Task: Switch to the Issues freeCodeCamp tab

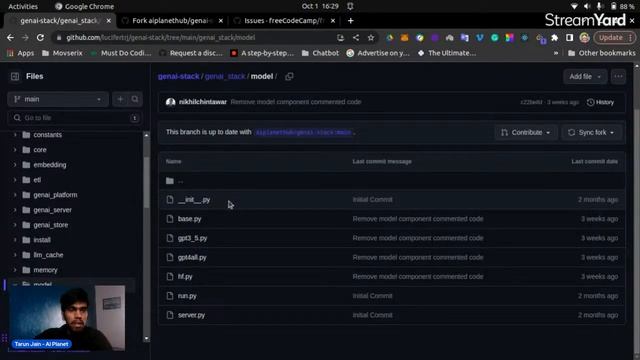Action: 284,21
